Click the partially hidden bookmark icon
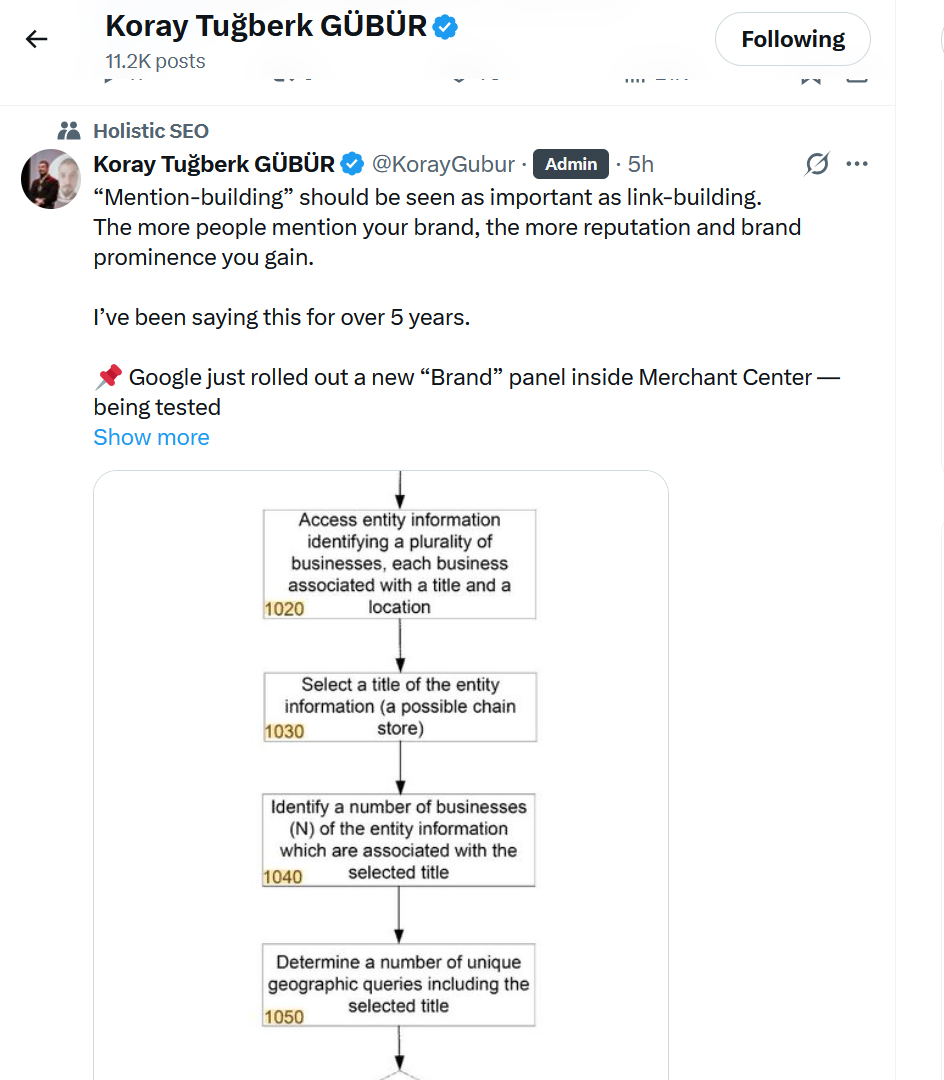This screenshot has width=944, height=1080. coord(811,79)
